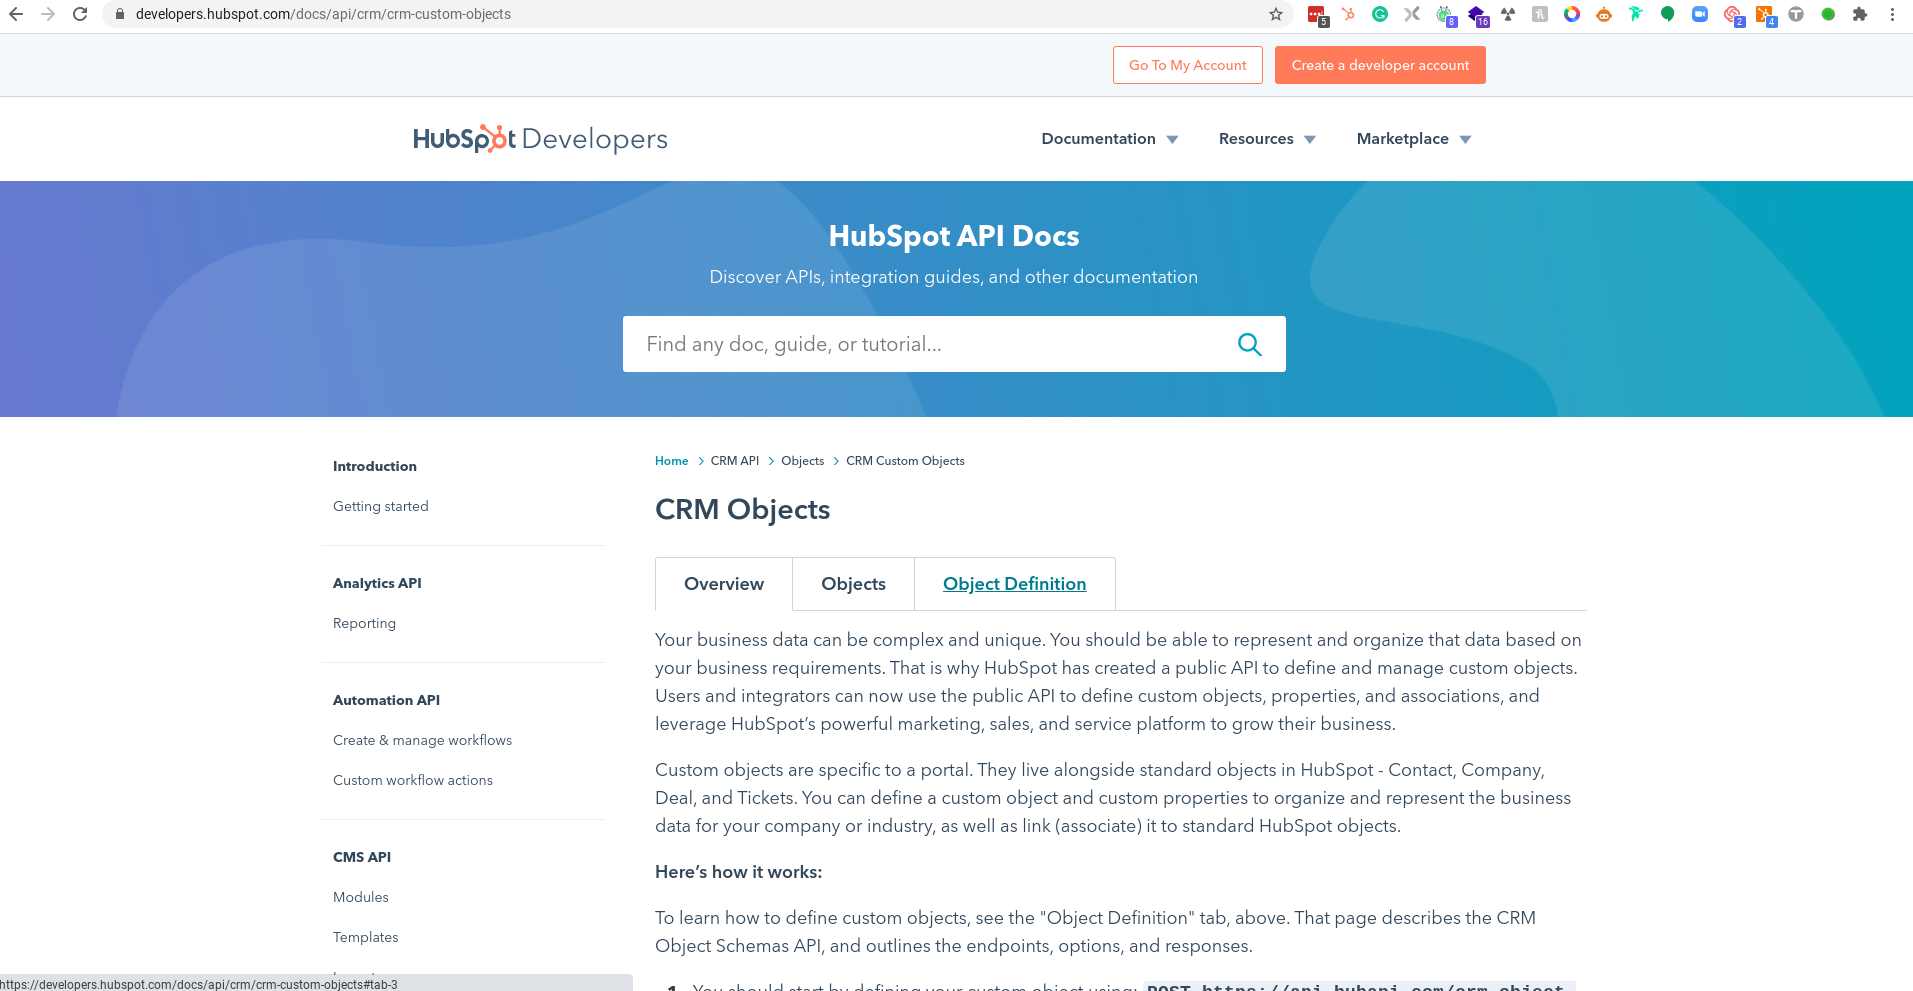Click the browser extensions puzzle piece icon
The height and width of the screenshot is (991, 1913).
click(1861, 14)
